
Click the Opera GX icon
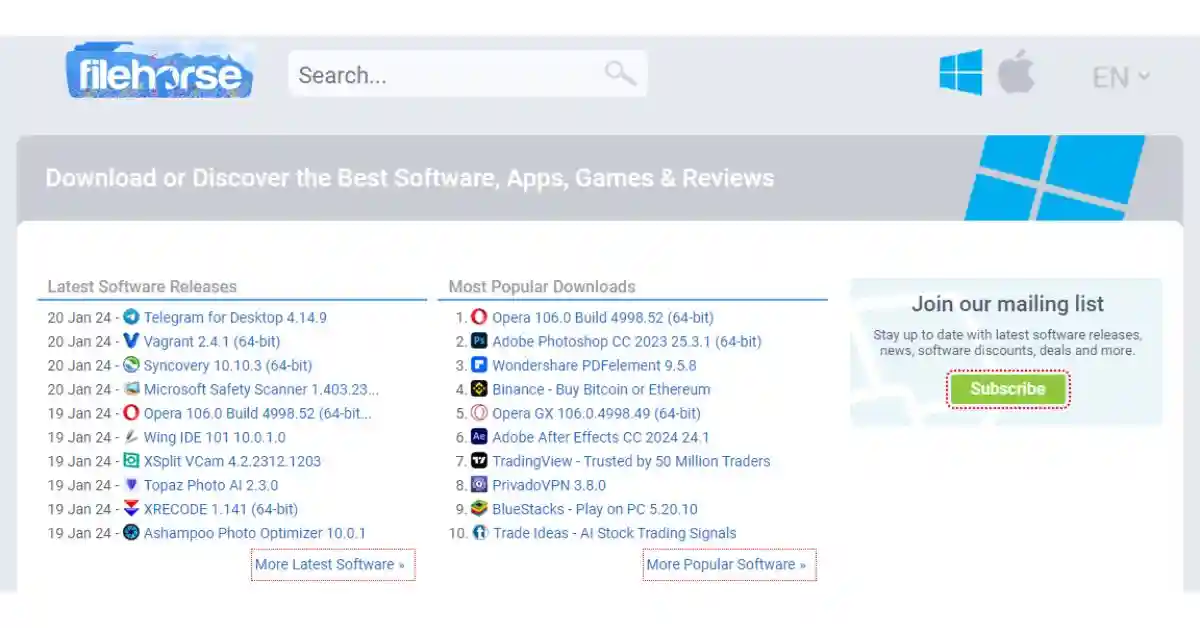coord(479,413)
